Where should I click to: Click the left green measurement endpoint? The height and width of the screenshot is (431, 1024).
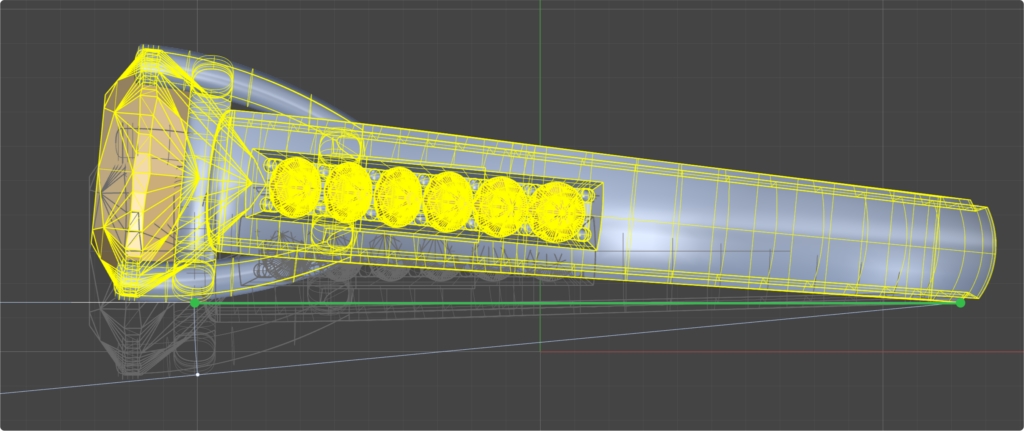coord(194,301)
